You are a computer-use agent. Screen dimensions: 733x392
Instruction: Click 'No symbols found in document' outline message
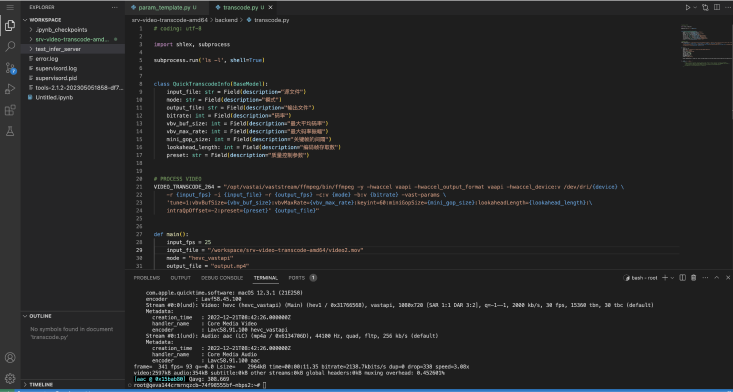[72, 333]
